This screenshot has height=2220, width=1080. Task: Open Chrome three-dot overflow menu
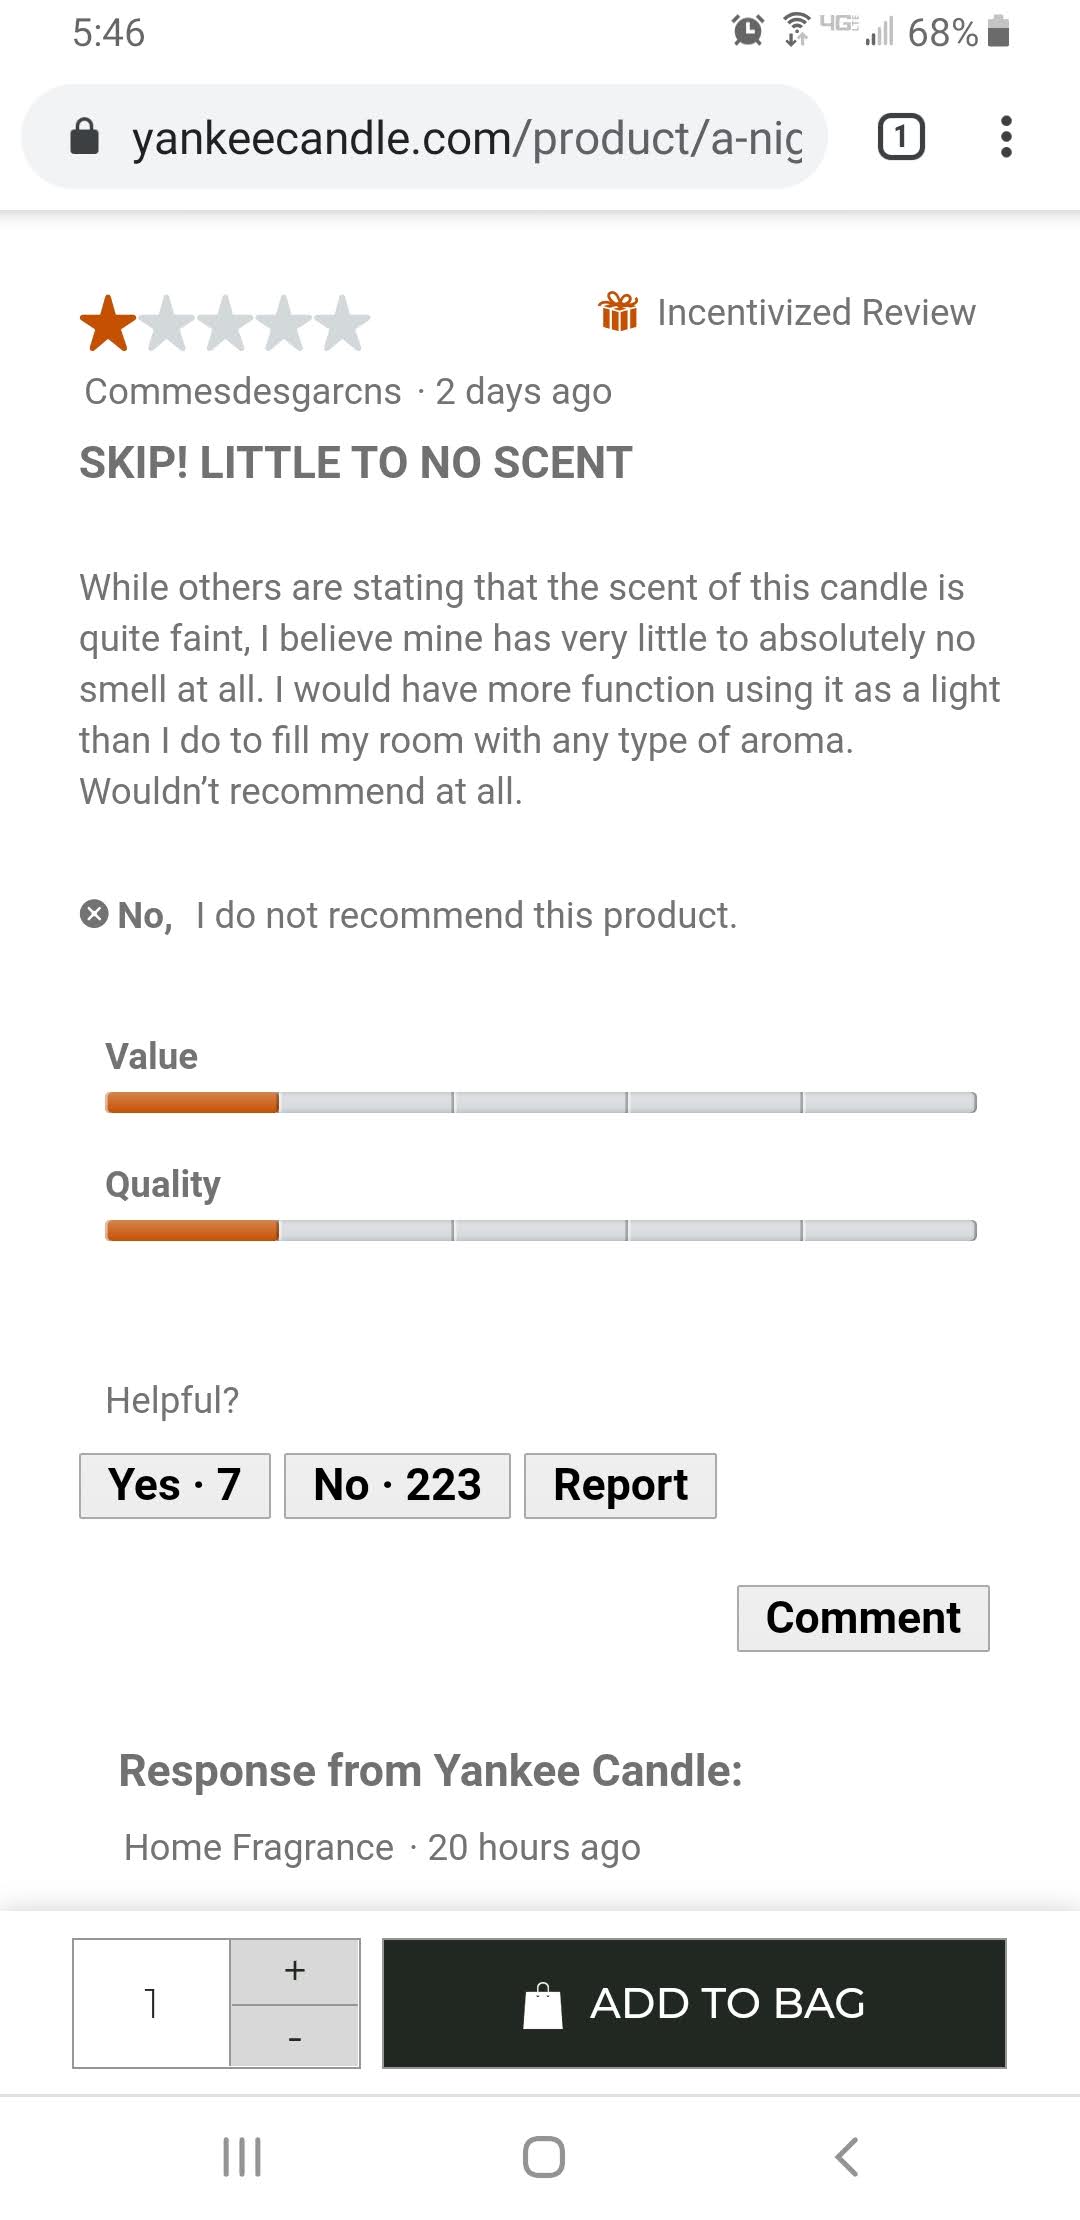[x=1006, y=137]
